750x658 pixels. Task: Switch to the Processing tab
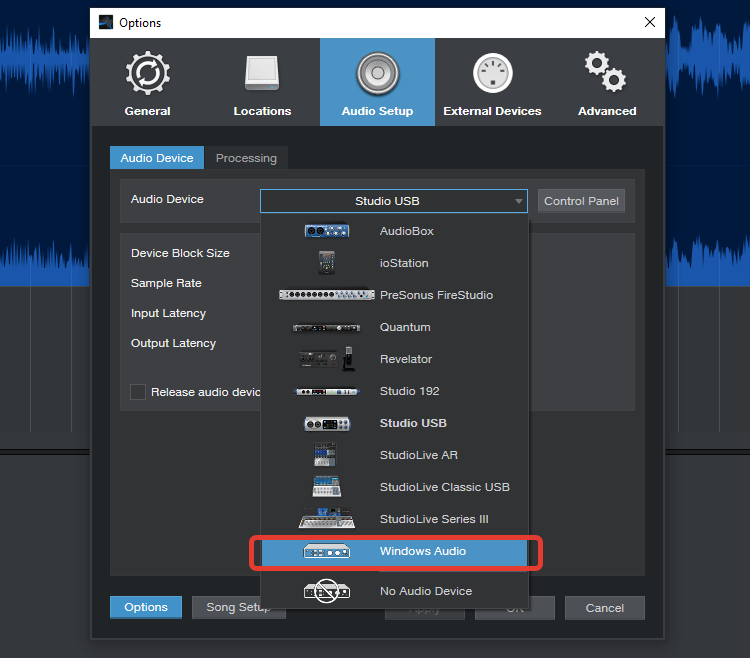point(246,158)
